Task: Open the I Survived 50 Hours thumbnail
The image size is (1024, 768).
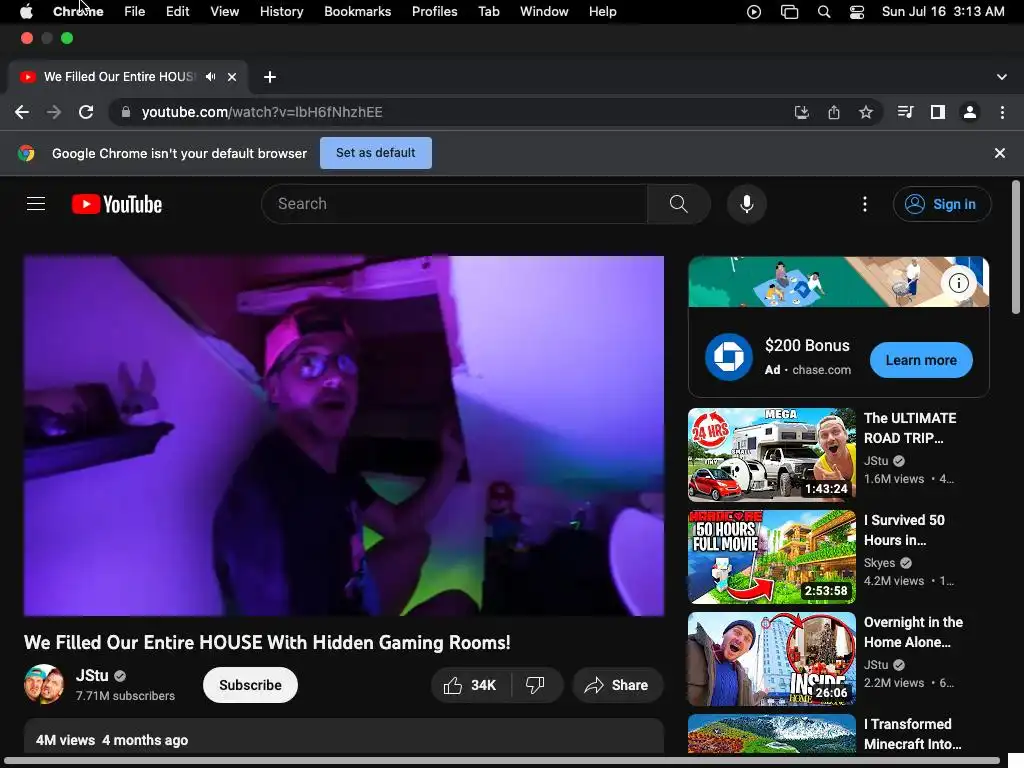Action: point(772,557)
